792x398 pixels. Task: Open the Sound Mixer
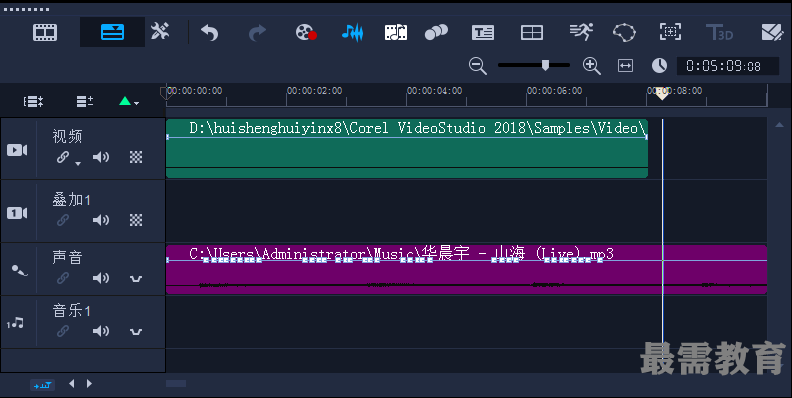pyautogui.click(x=352, y=32)
